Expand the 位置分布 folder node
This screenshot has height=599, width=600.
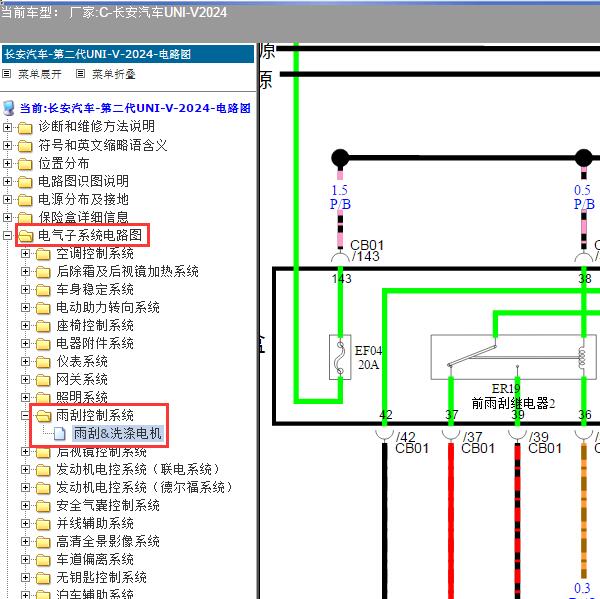click(x=7, y=163)
